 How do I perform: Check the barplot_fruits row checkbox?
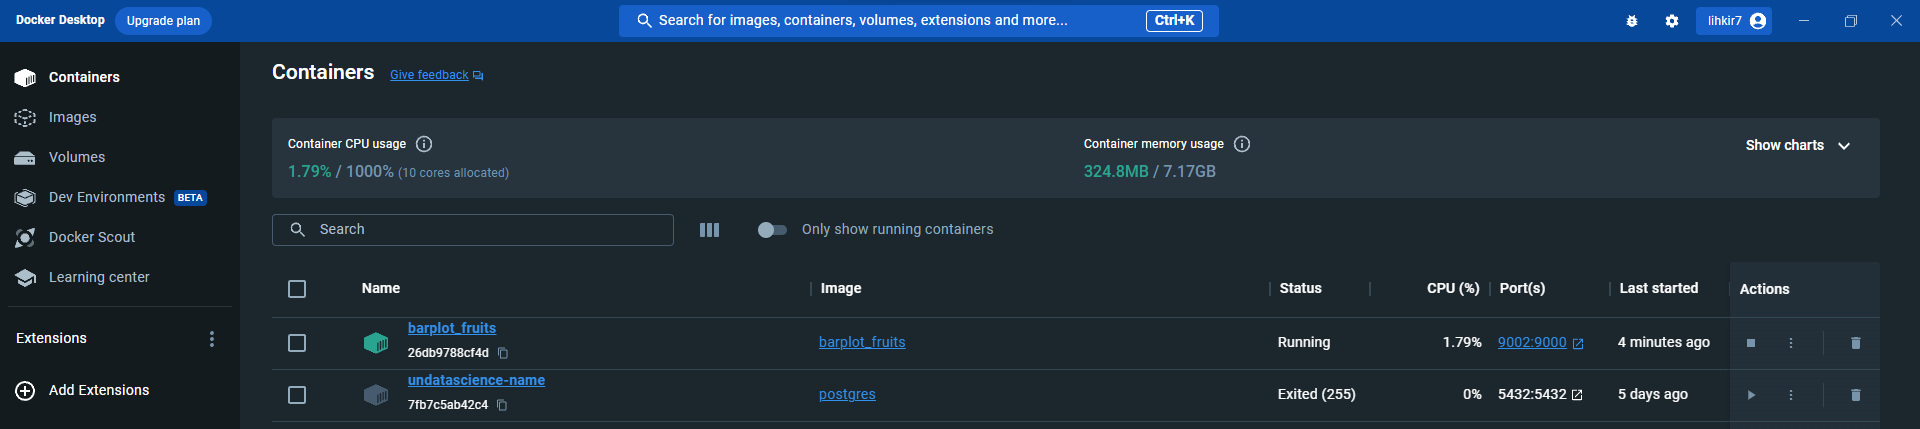297,343
